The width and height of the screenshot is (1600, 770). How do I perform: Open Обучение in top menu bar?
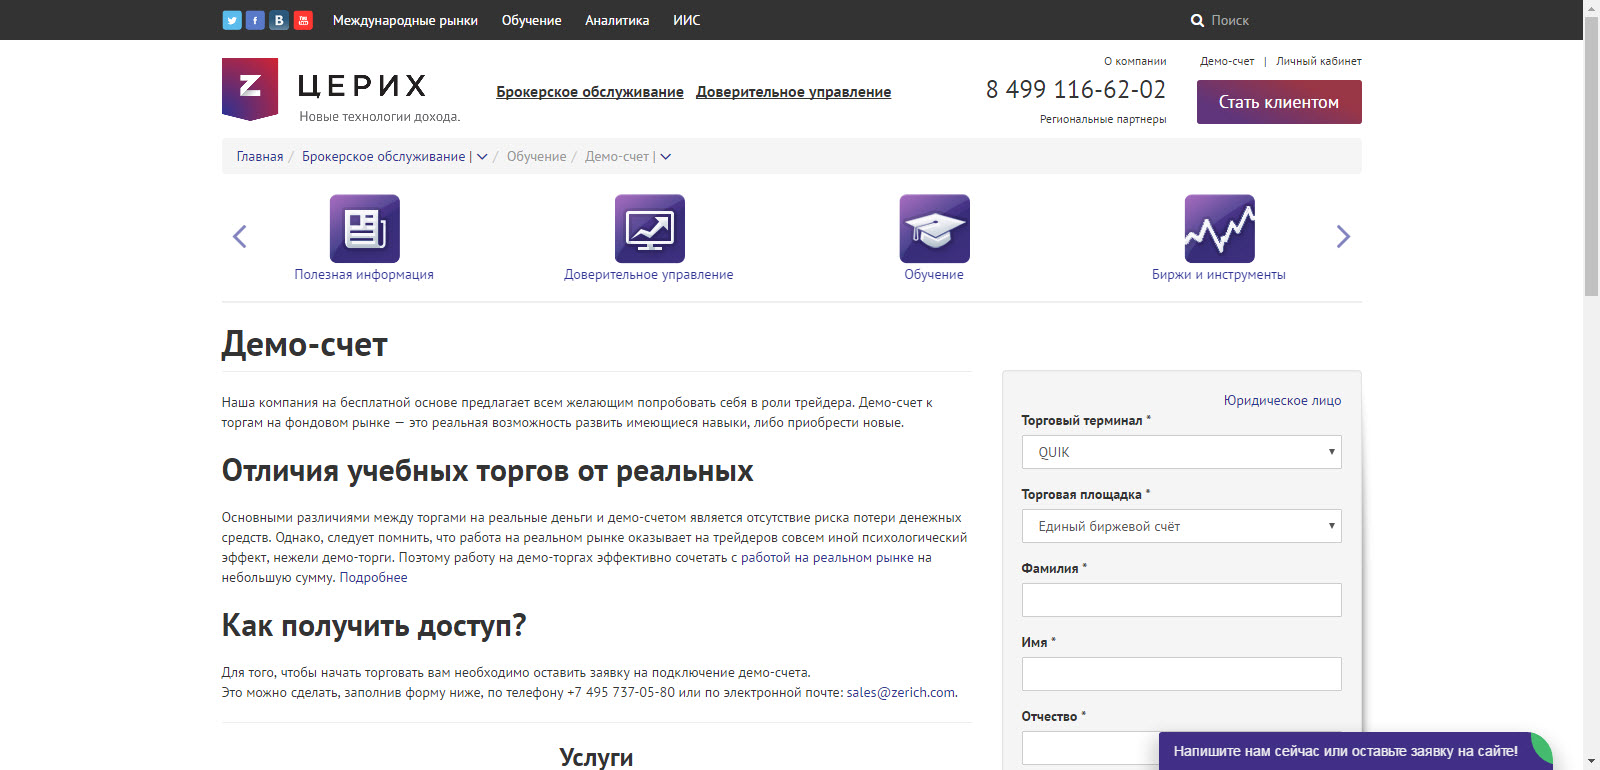(x=531, y=20)
